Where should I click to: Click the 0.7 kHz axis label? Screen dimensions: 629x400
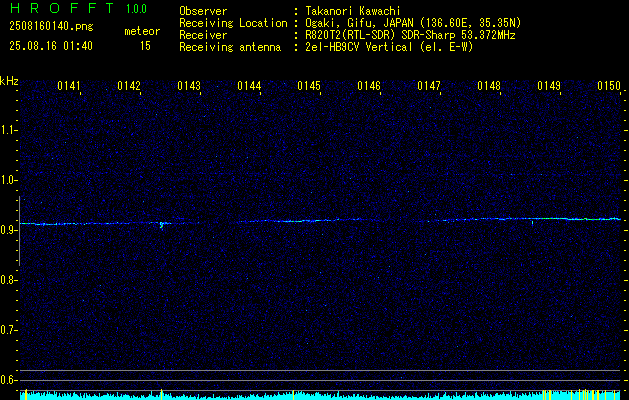[x=7, y=330]
